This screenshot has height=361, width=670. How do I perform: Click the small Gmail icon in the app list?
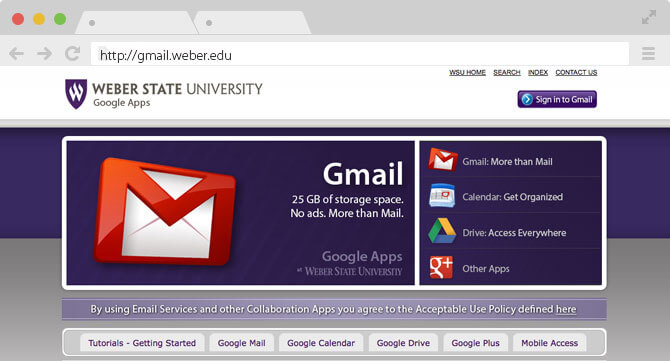tap(443, 159)
